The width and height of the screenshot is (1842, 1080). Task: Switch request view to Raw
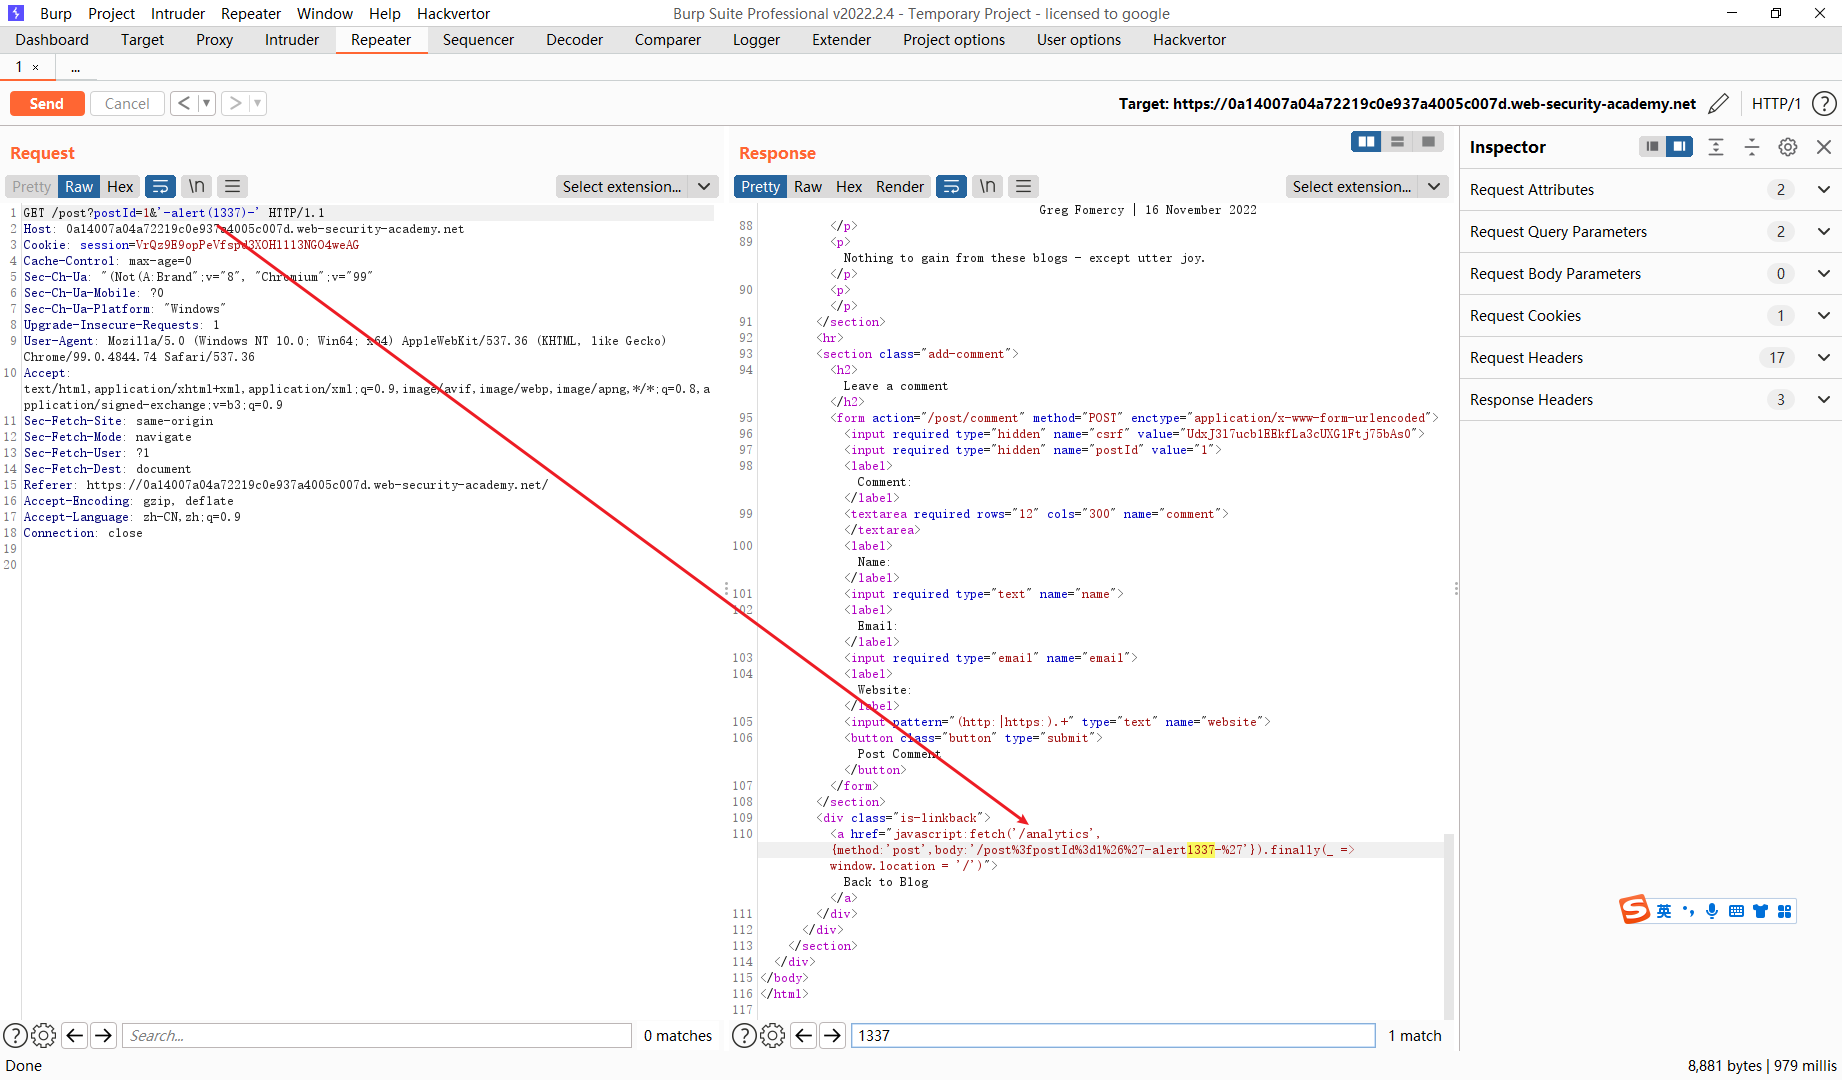point(79,187)
